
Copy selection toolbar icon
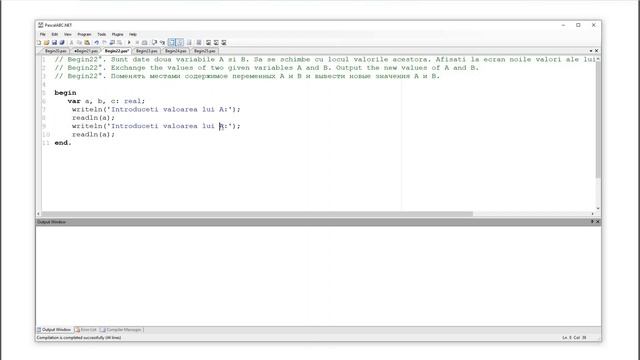[79, 42]
